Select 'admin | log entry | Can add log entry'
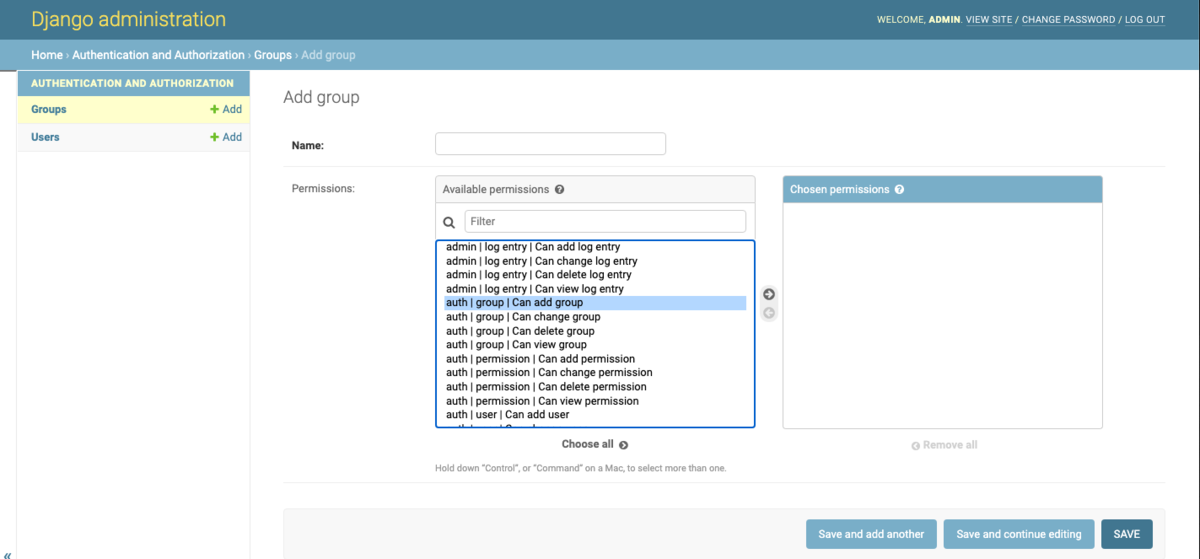This screenshot has height=559, width=1200. coord(595,247)
